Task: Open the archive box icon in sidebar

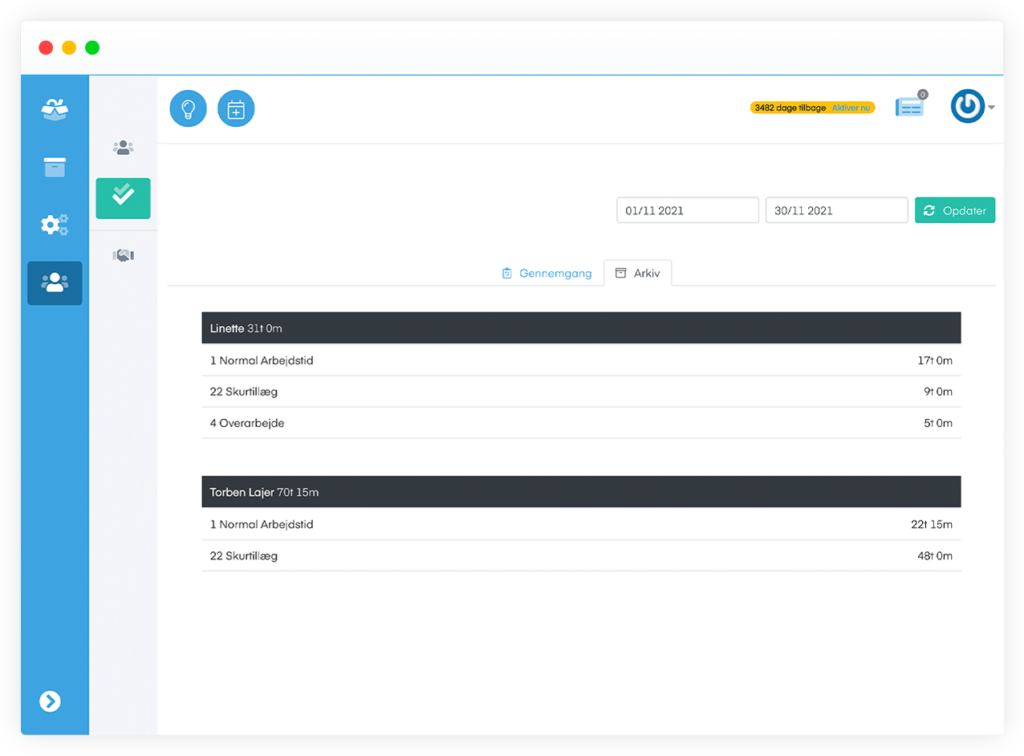Action: 55,167
